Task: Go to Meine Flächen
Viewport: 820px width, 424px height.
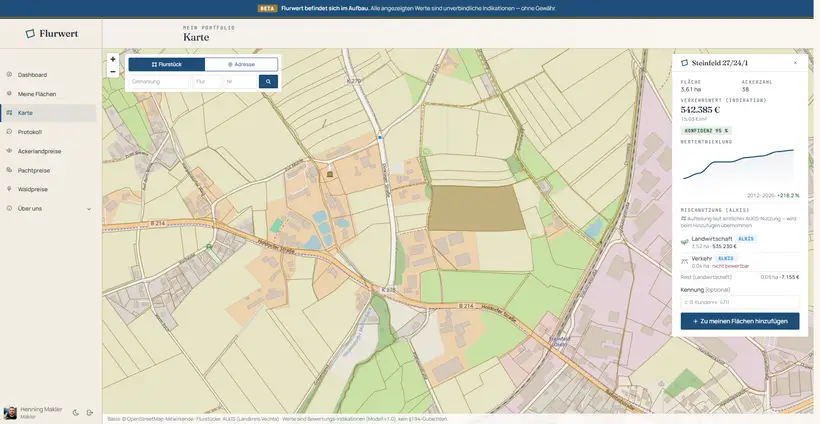Action: pos(48,94)
